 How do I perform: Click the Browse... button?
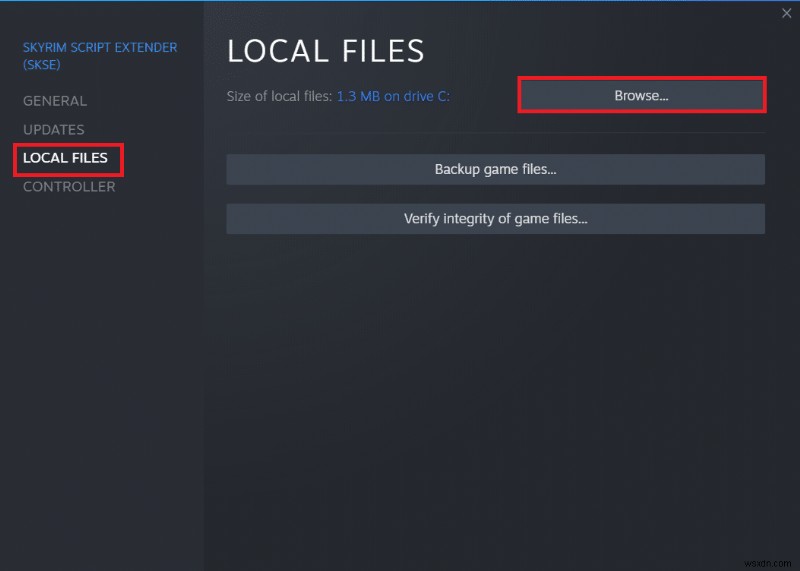tap(641, 95)
